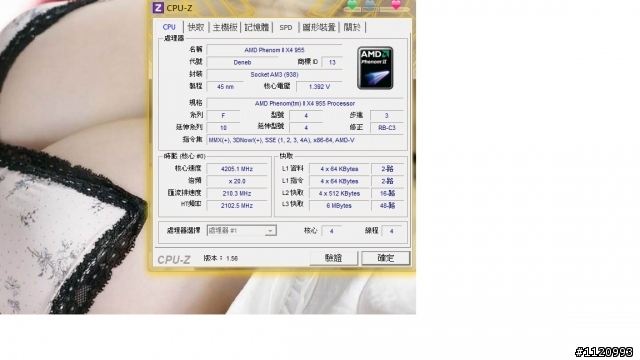Viewport: 640px width, 360px height.
Task: Click the L2 16-way associativity value
Action: [387, 193]
